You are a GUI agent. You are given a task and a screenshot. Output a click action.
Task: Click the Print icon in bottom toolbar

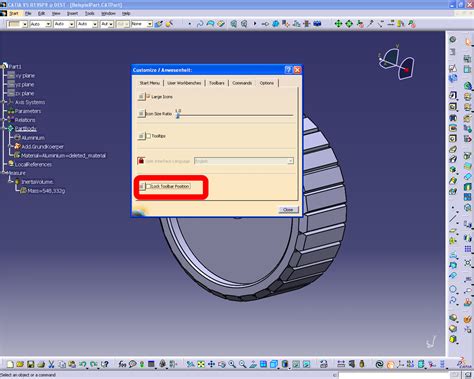(x=41, y=364)
